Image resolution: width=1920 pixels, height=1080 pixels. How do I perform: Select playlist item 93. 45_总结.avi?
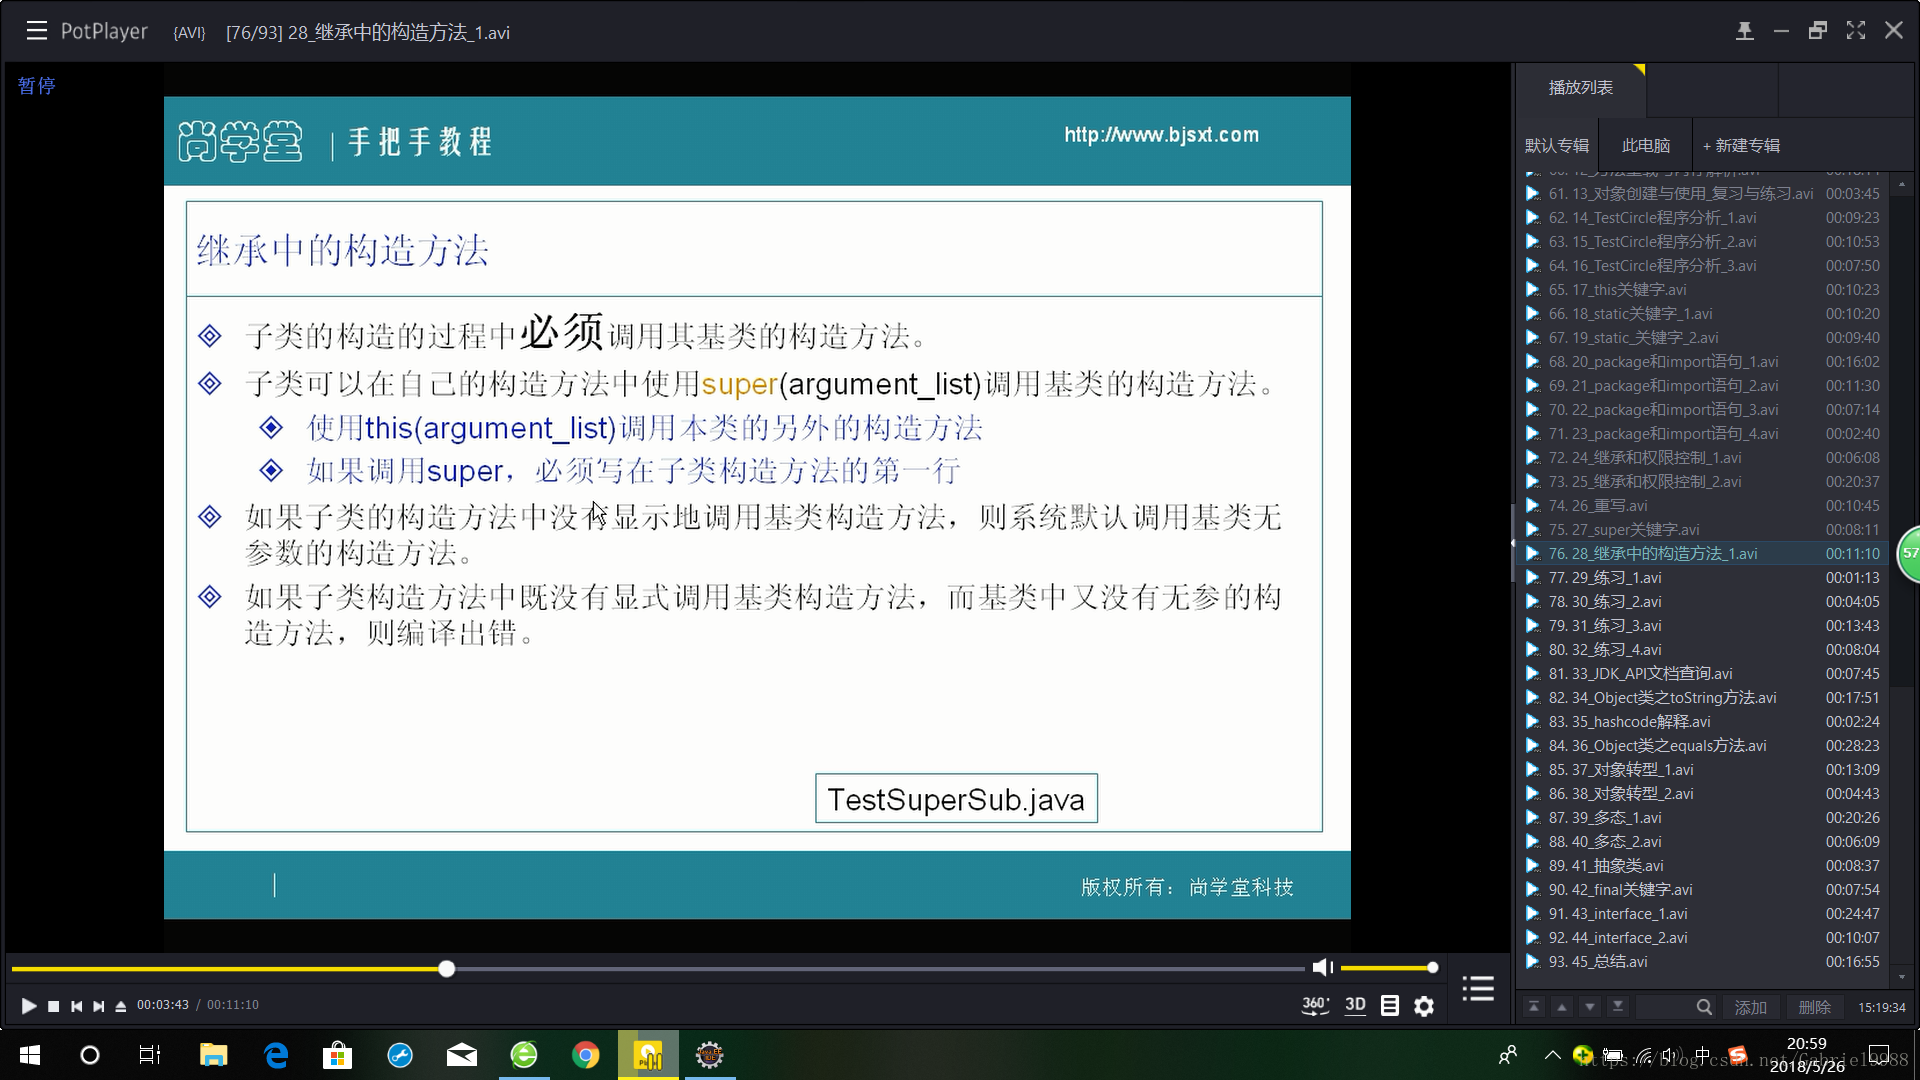[1705, 962]
